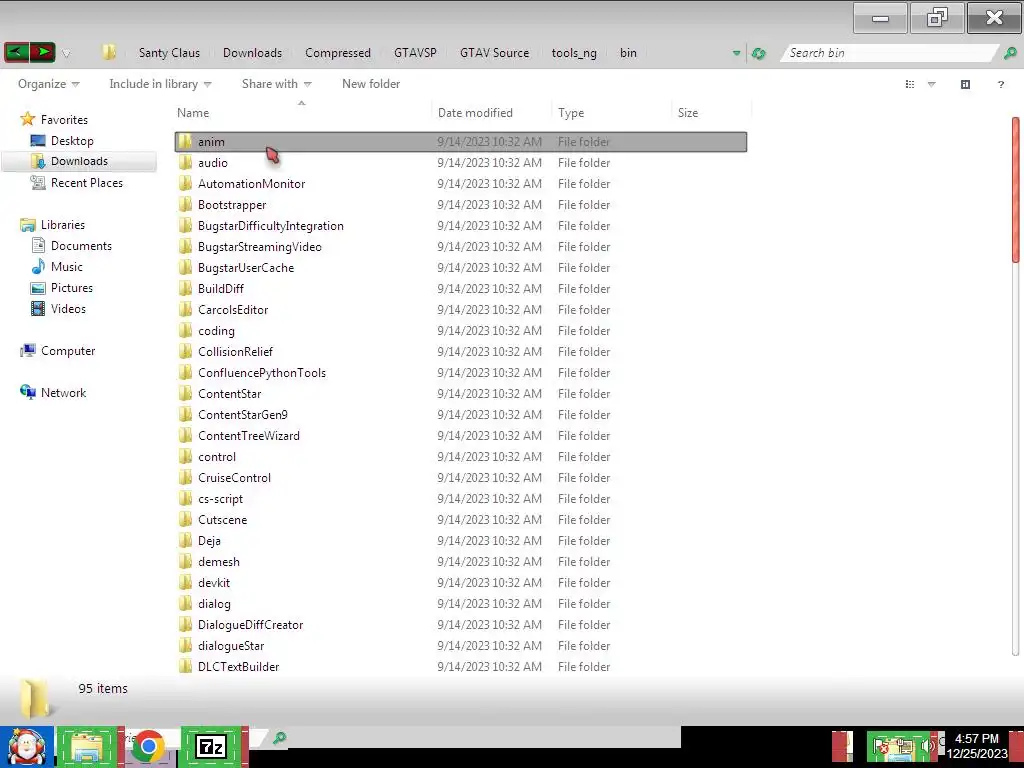The height and width of the screenshot is (768, 1024).
Task: Click DLCTextBuilder folder name
Action: coord(238,667)
